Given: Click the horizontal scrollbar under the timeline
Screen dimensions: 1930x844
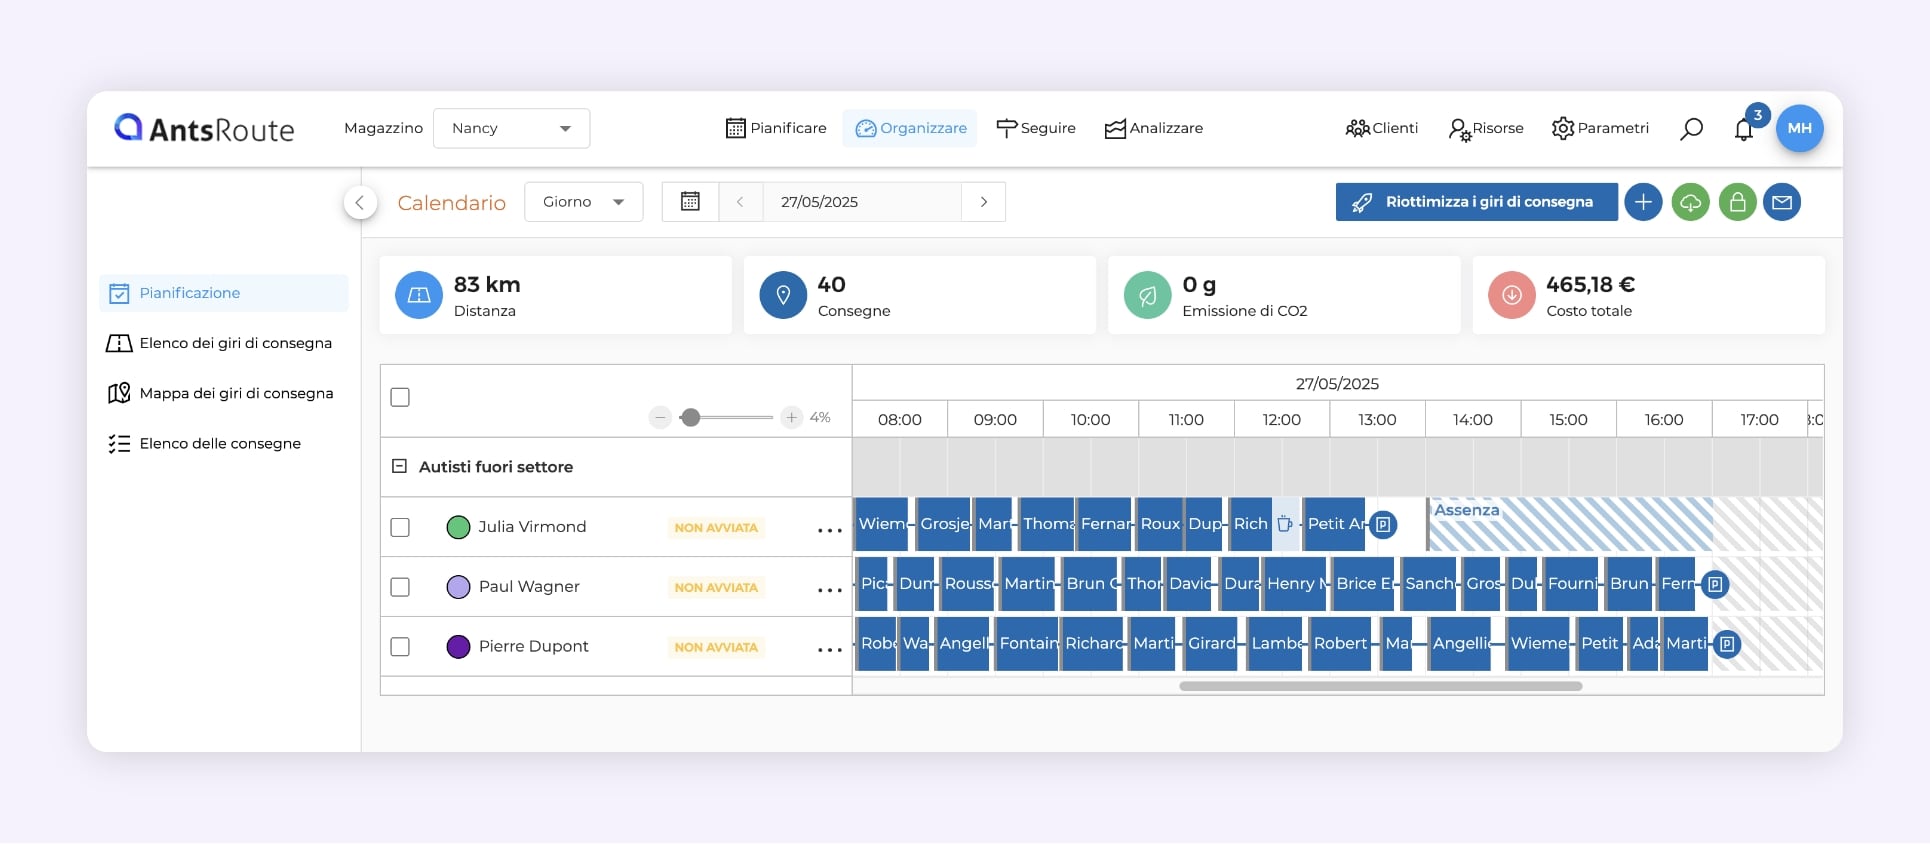Looking at the screenshot, I should click(1380, 686).
